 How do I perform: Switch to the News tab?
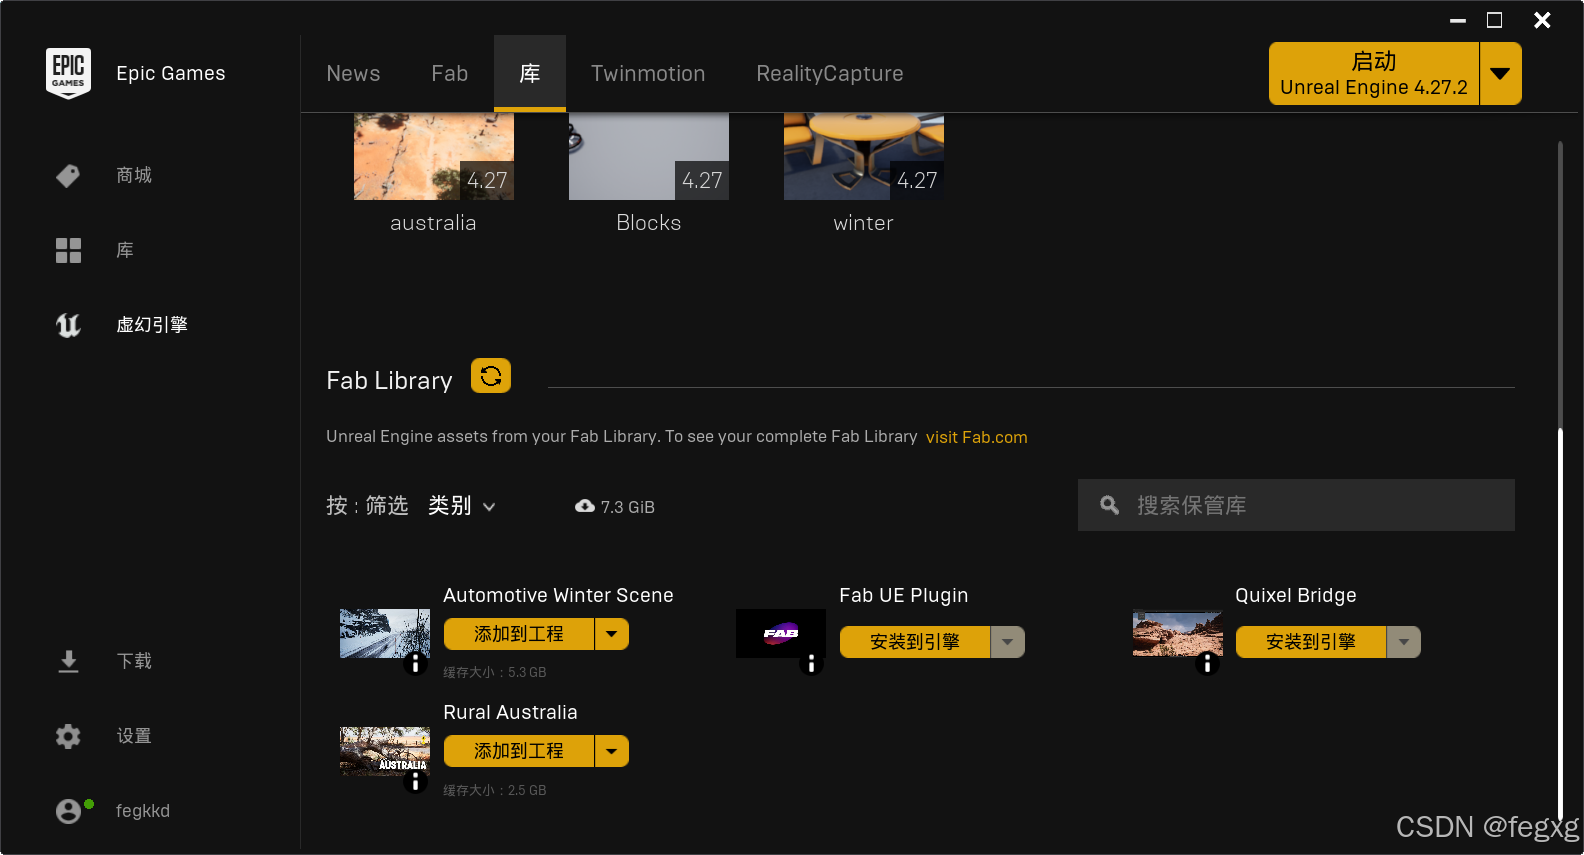[x=353, y=73]
